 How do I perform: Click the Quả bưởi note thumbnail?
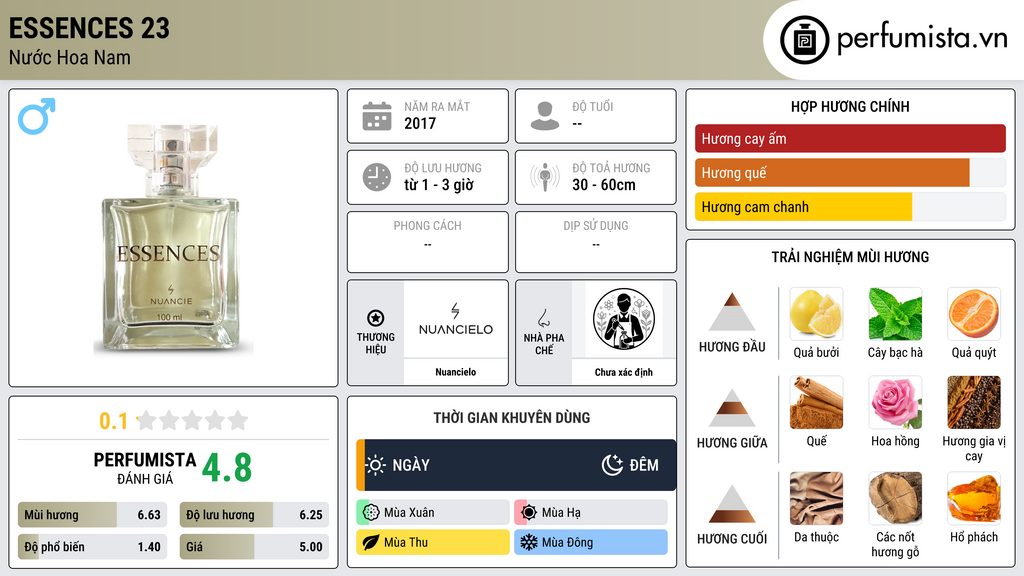click(816, 313)
